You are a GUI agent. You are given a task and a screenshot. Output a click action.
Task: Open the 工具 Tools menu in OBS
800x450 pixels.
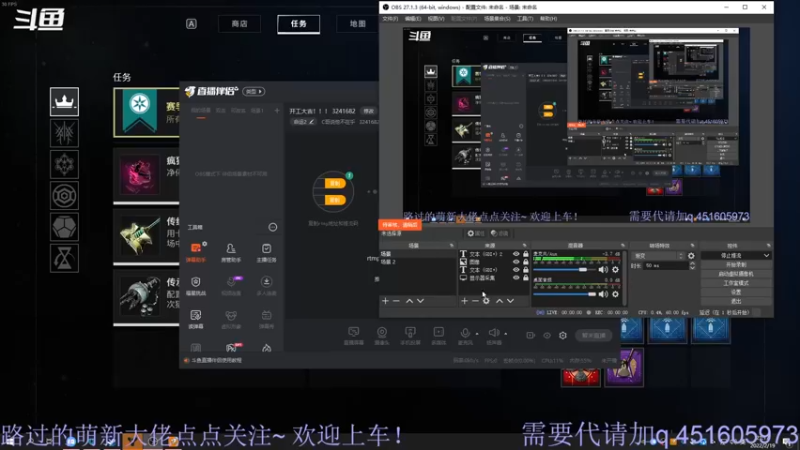click(525, 19)
